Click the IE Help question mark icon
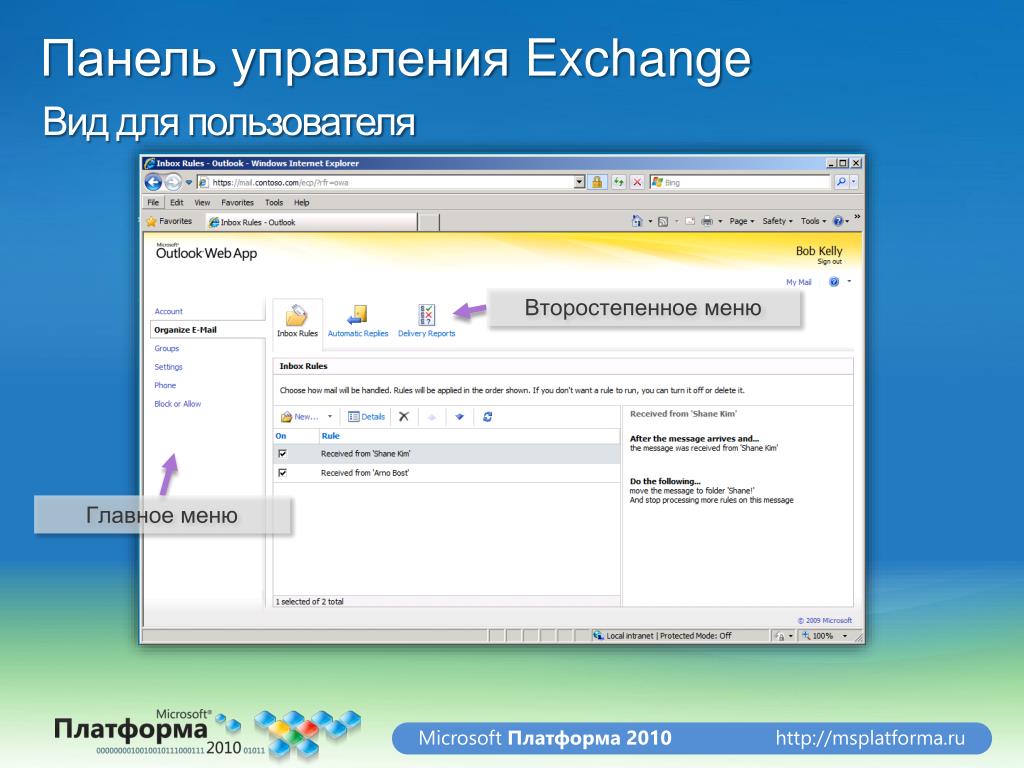Screen dimensions: 1024x768 click(838, 221)
